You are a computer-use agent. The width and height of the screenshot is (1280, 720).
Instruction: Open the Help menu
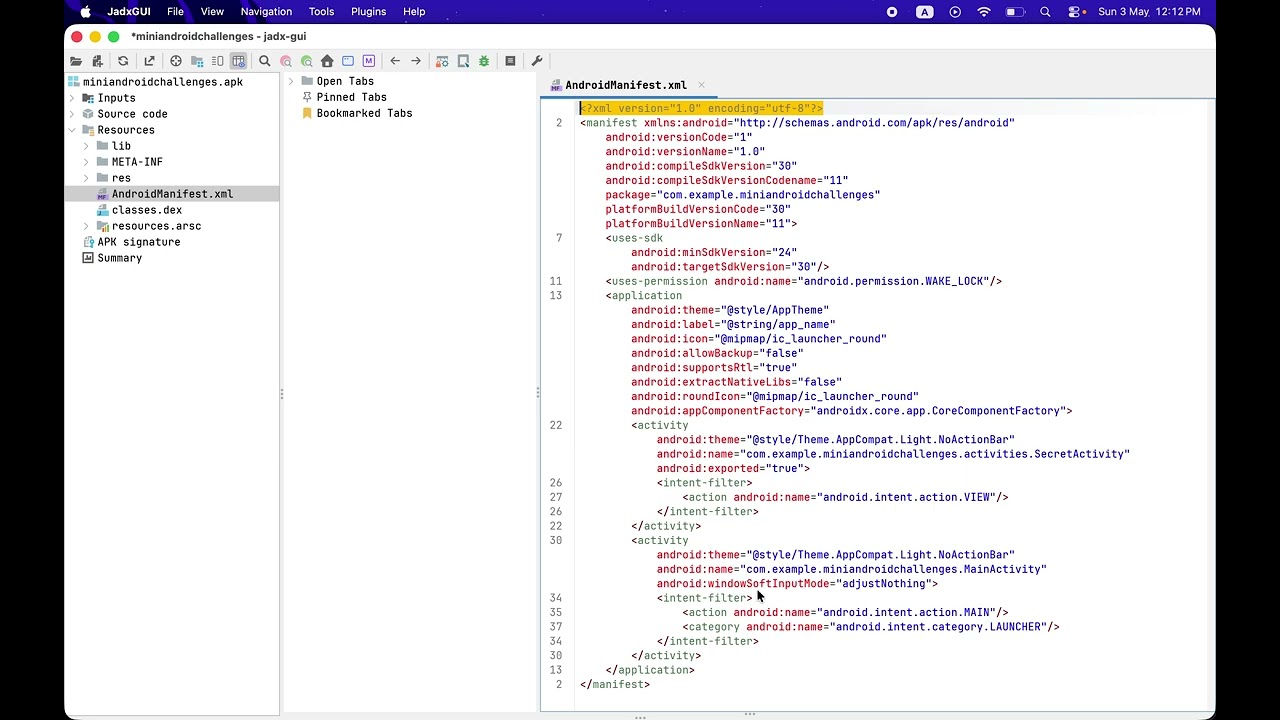pos(414,12)
